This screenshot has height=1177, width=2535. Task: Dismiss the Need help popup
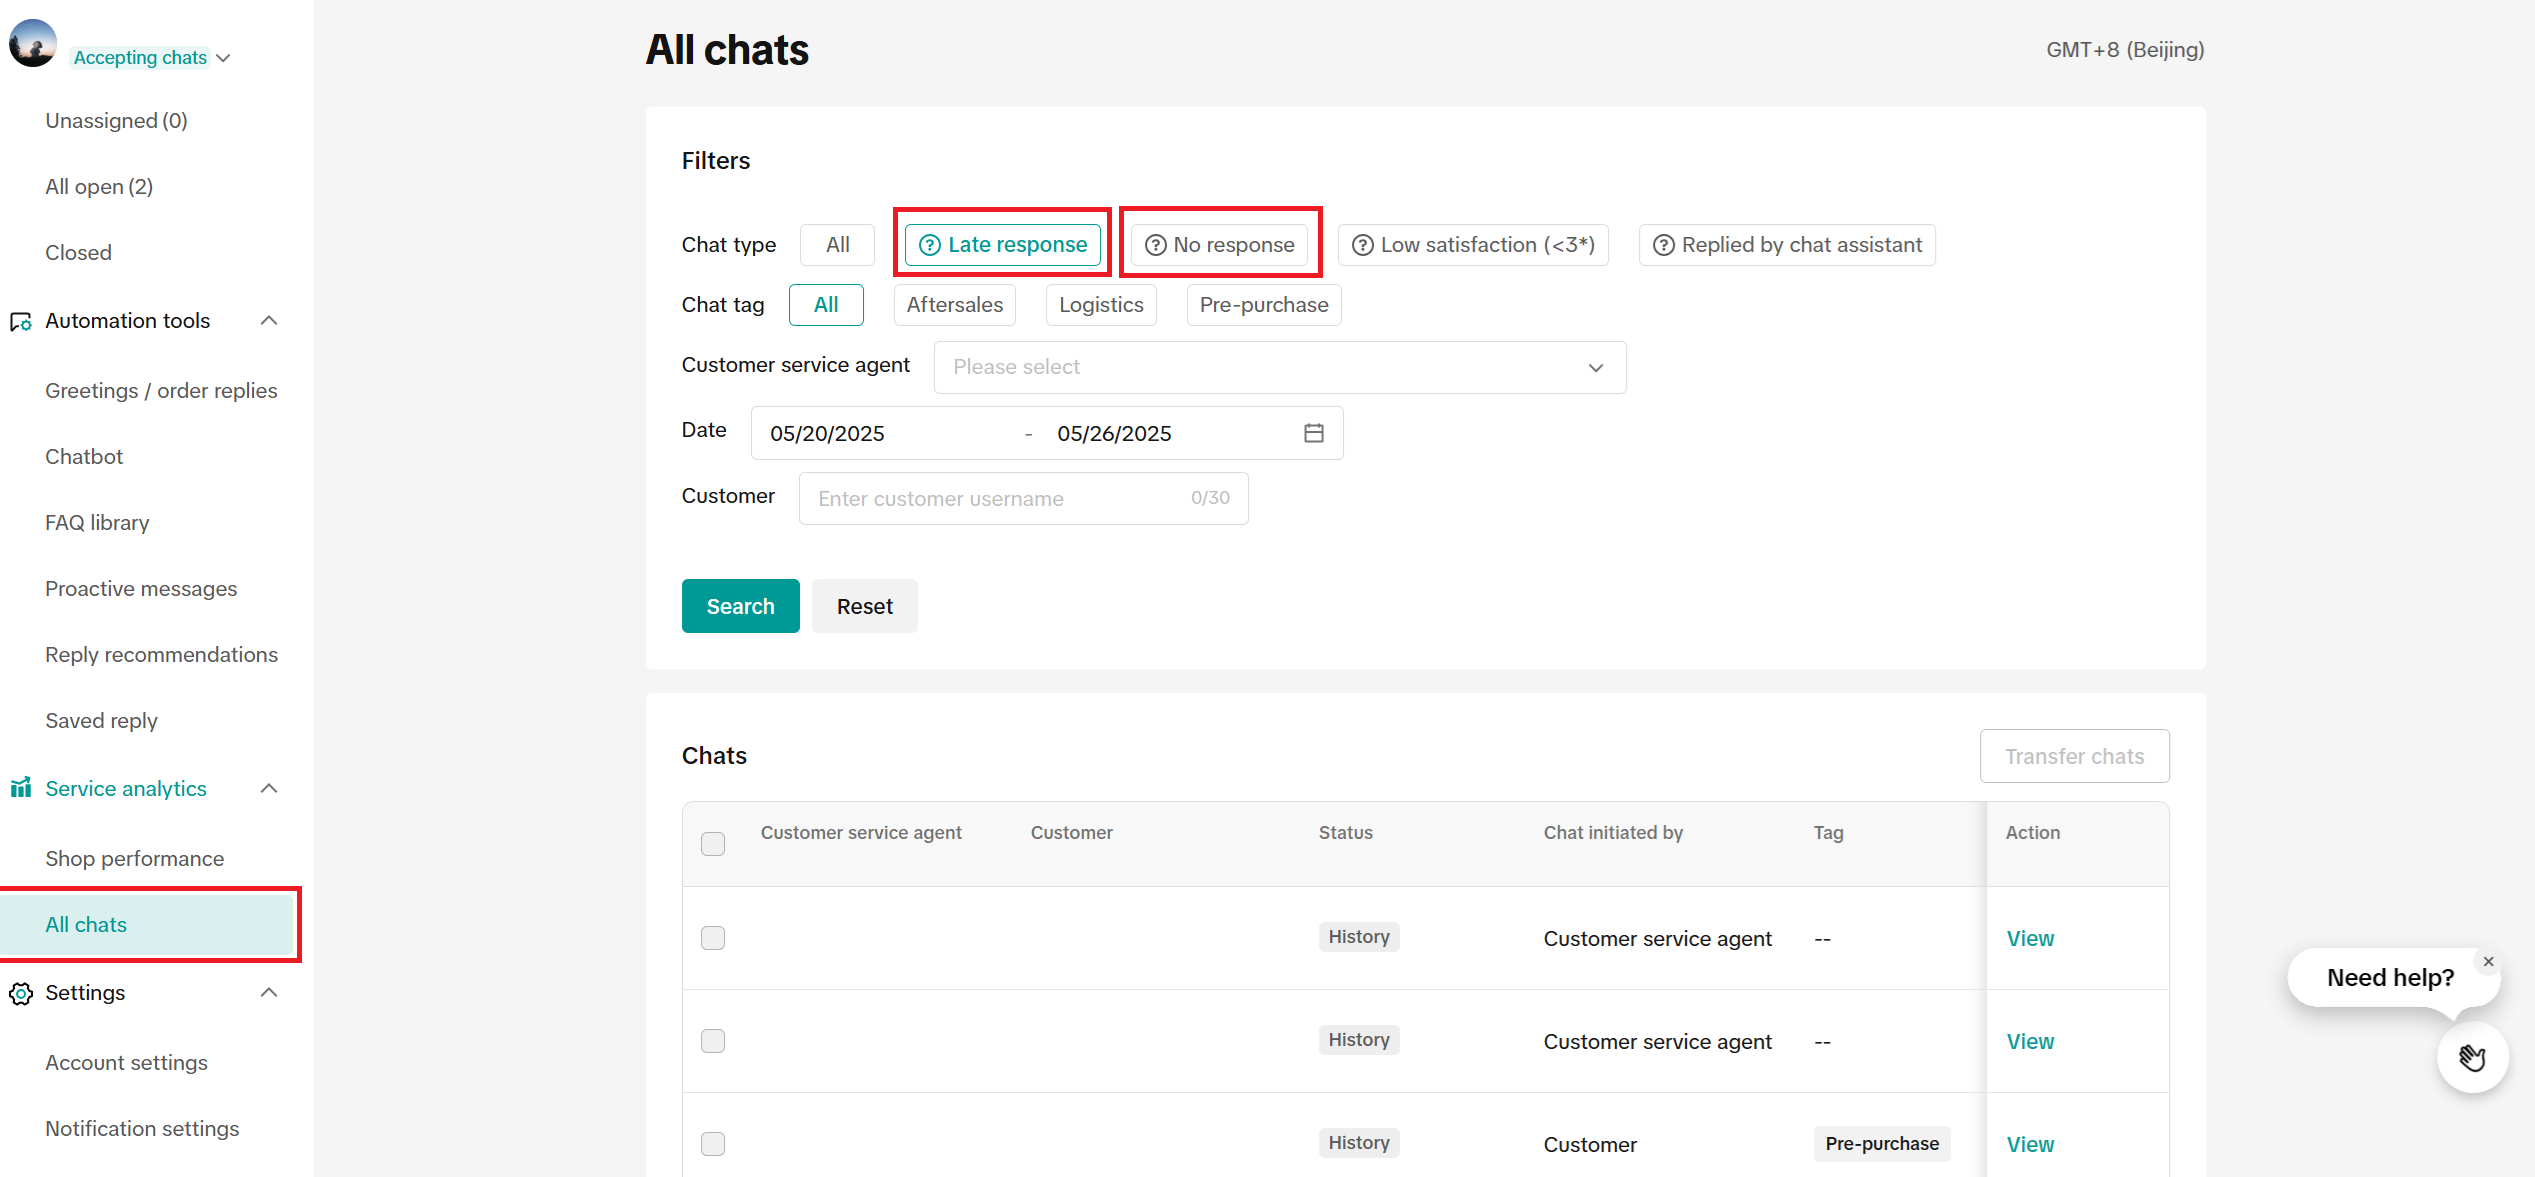point(2488,962)
